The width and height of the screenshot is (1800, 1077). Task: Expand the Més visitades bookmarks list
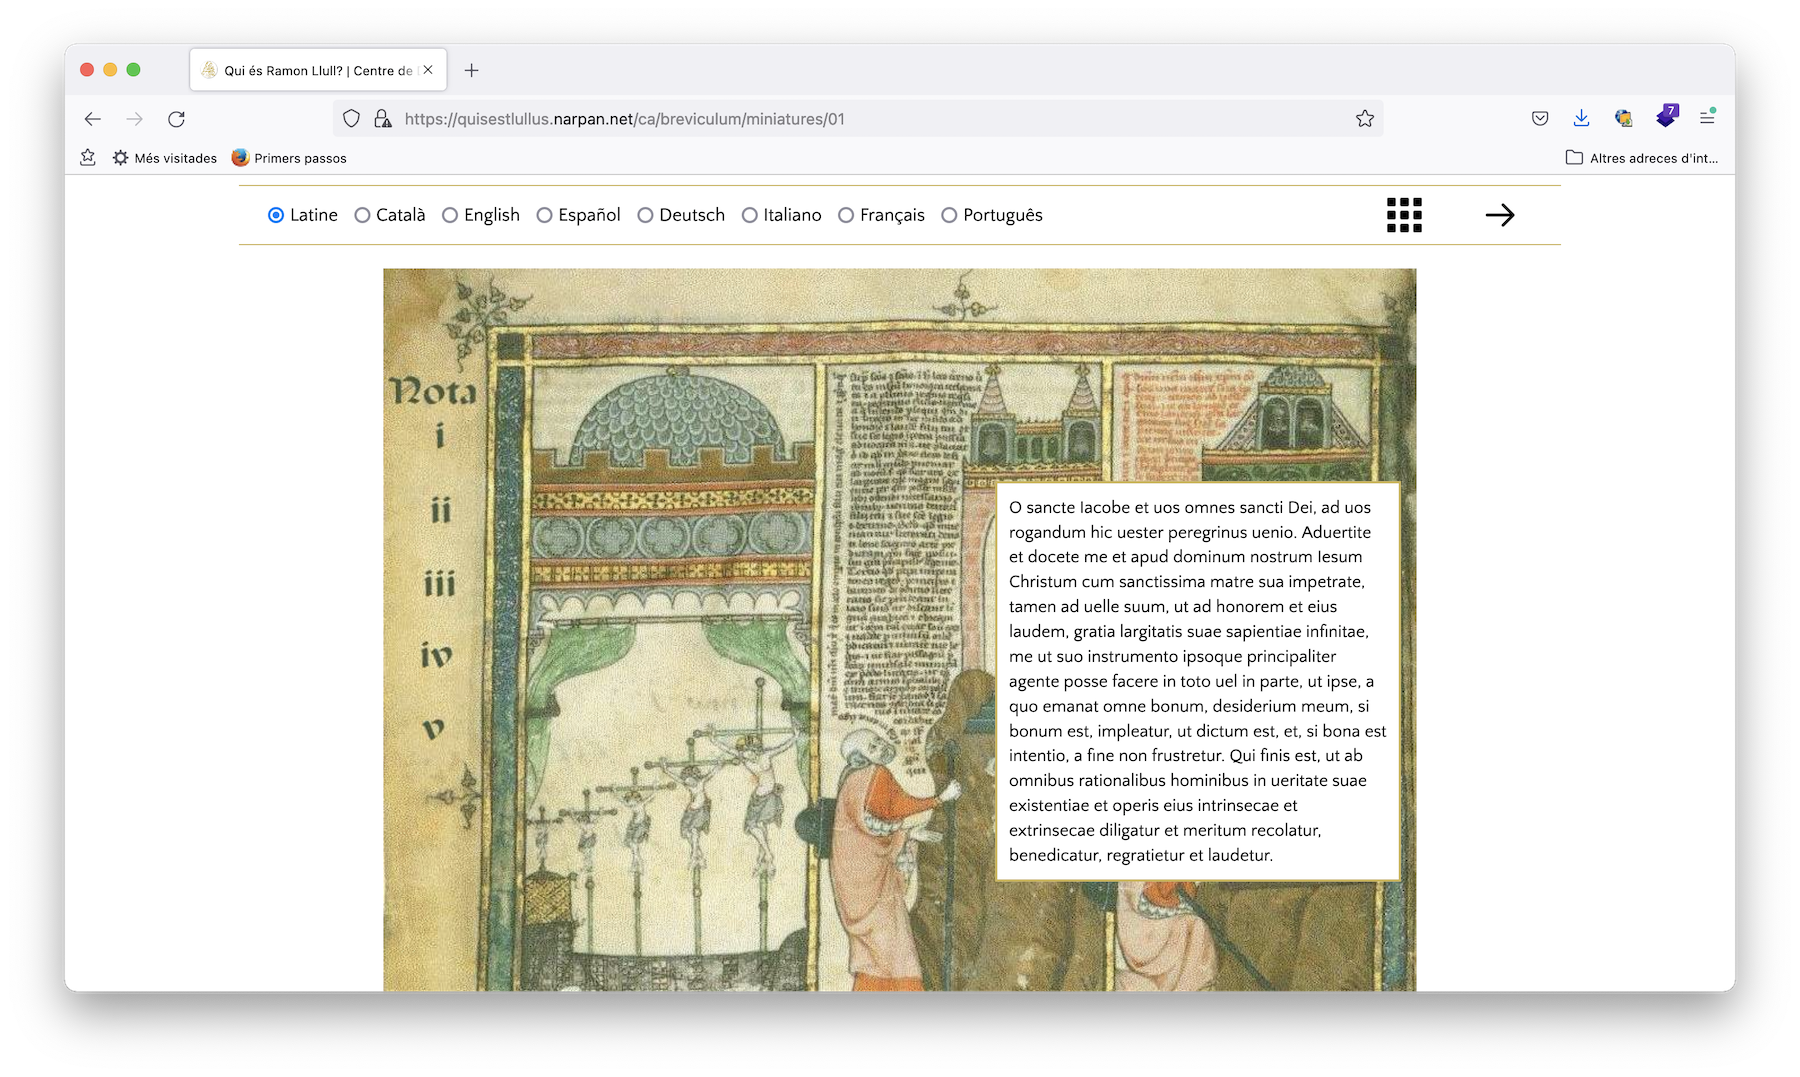(165, 158)
